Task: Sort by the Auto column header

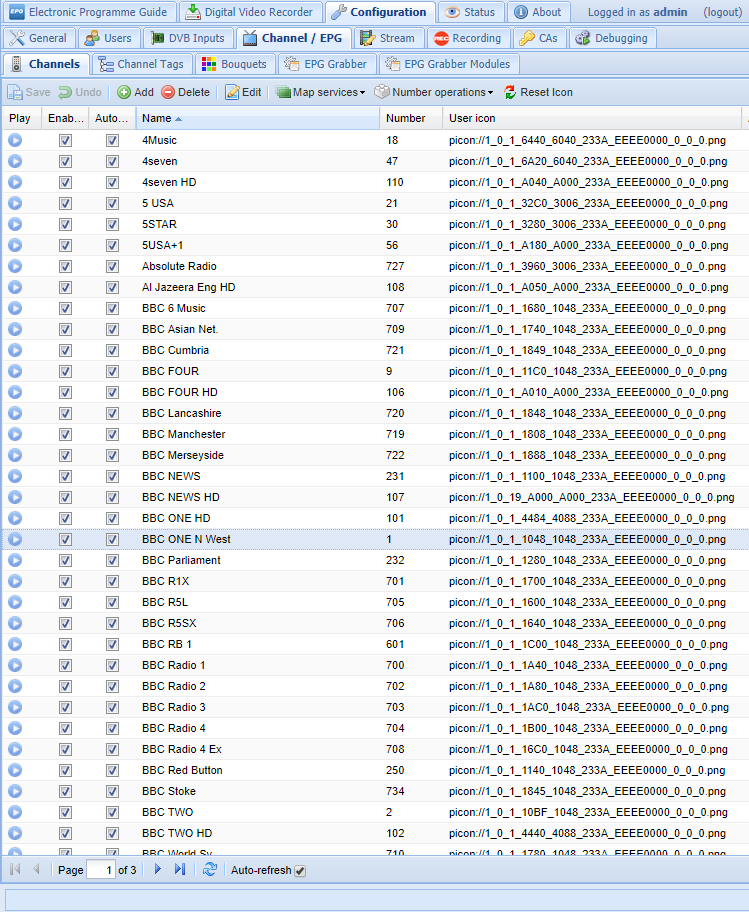Action: 112,118
